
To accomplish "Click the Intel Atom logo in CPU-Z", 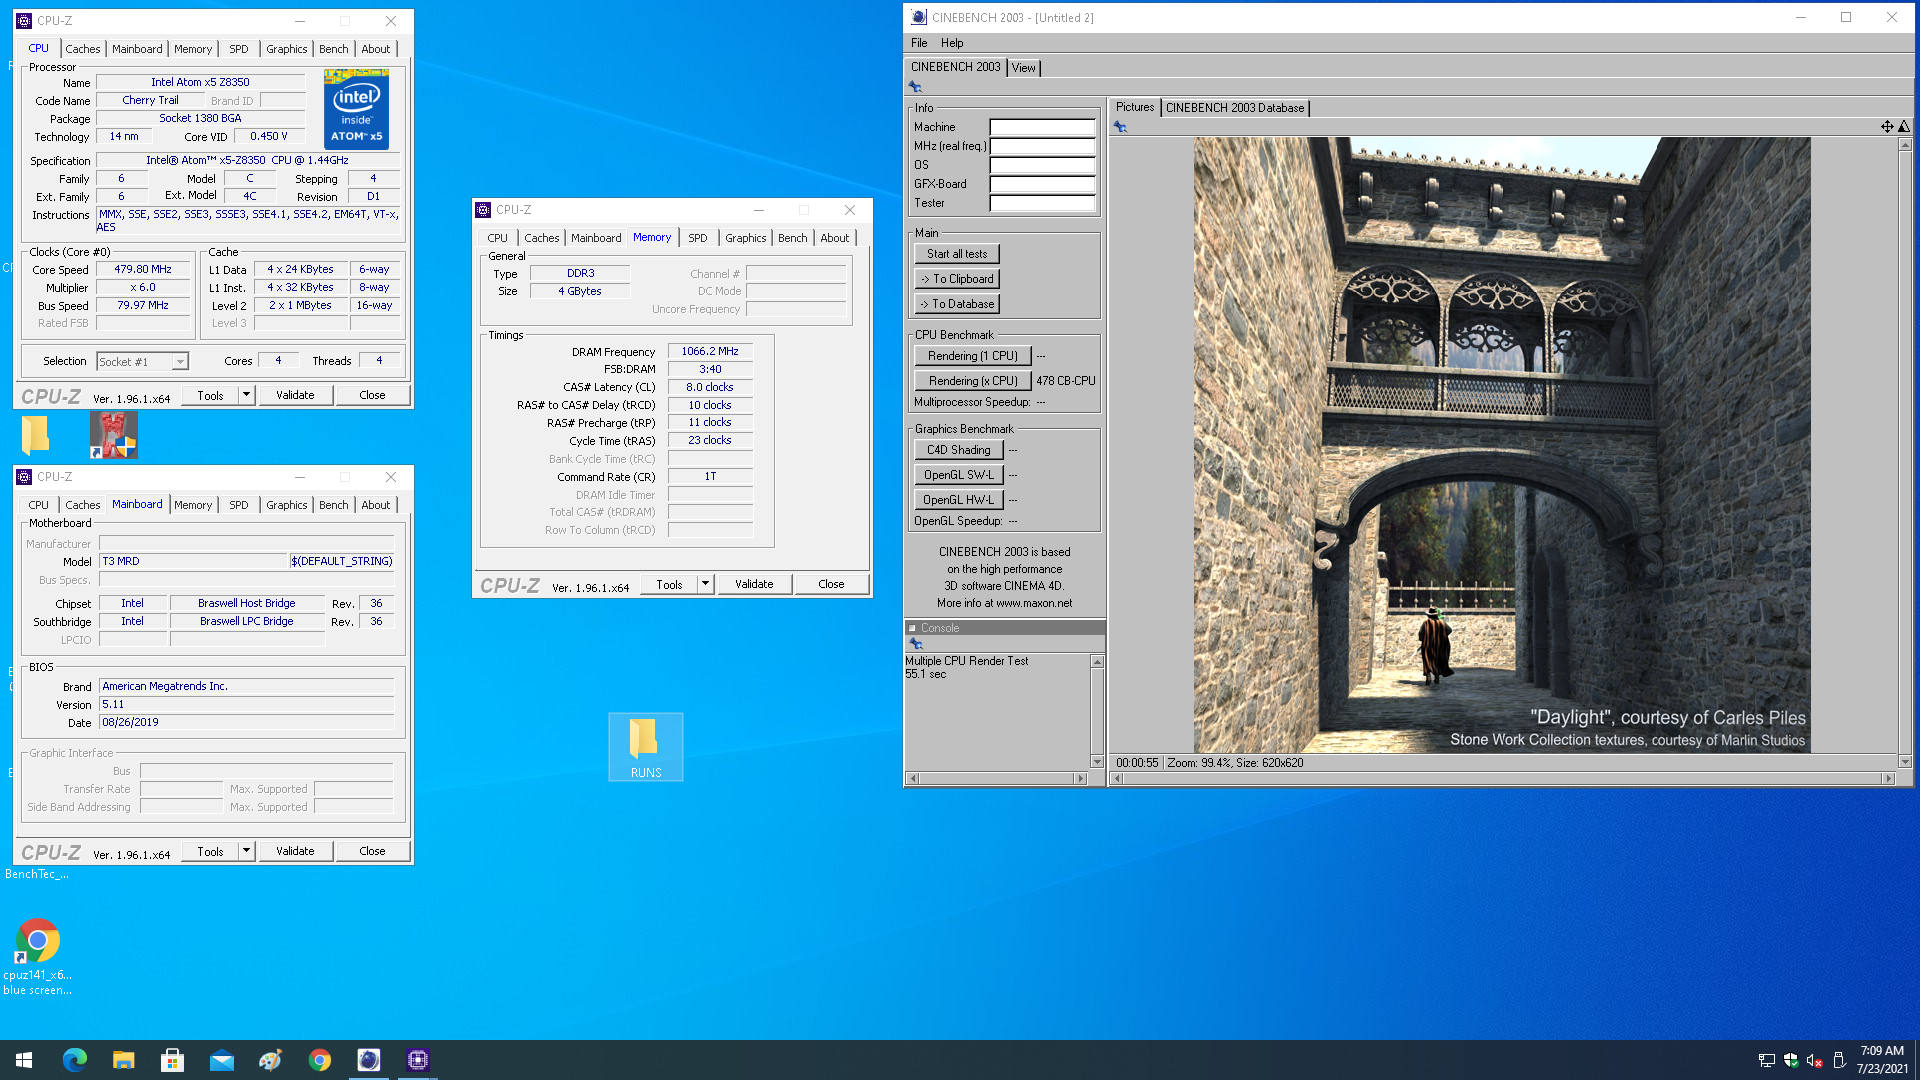I will tap(356, 109).
